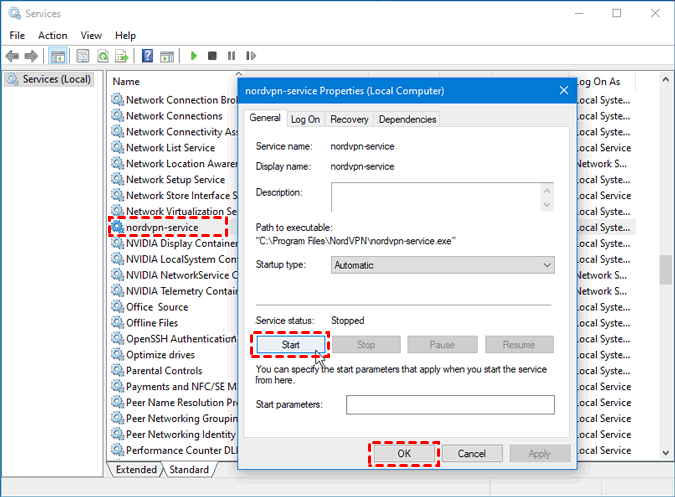Click the Export List toolbar icon
Viewport: 675px width, 497px height.
point(121,56)
